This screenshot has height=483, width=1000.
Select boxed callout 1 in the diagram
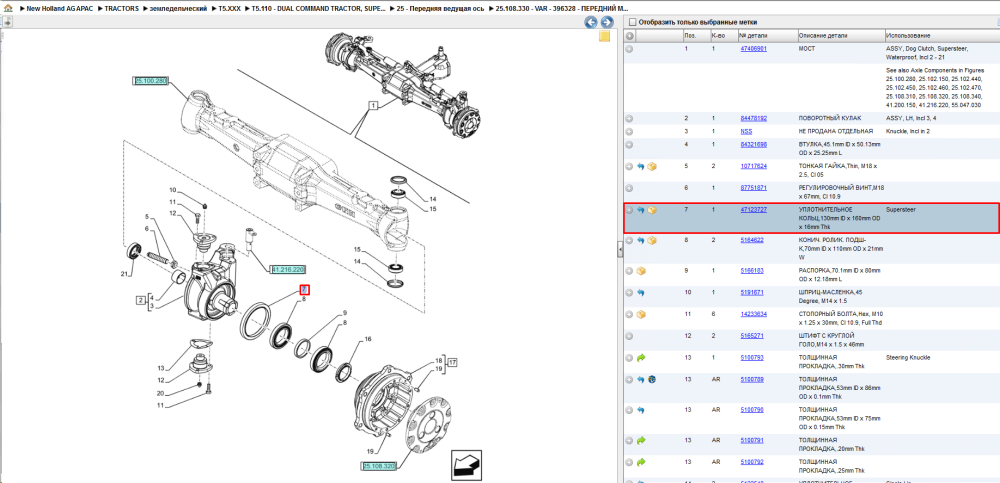pos(373,104)
